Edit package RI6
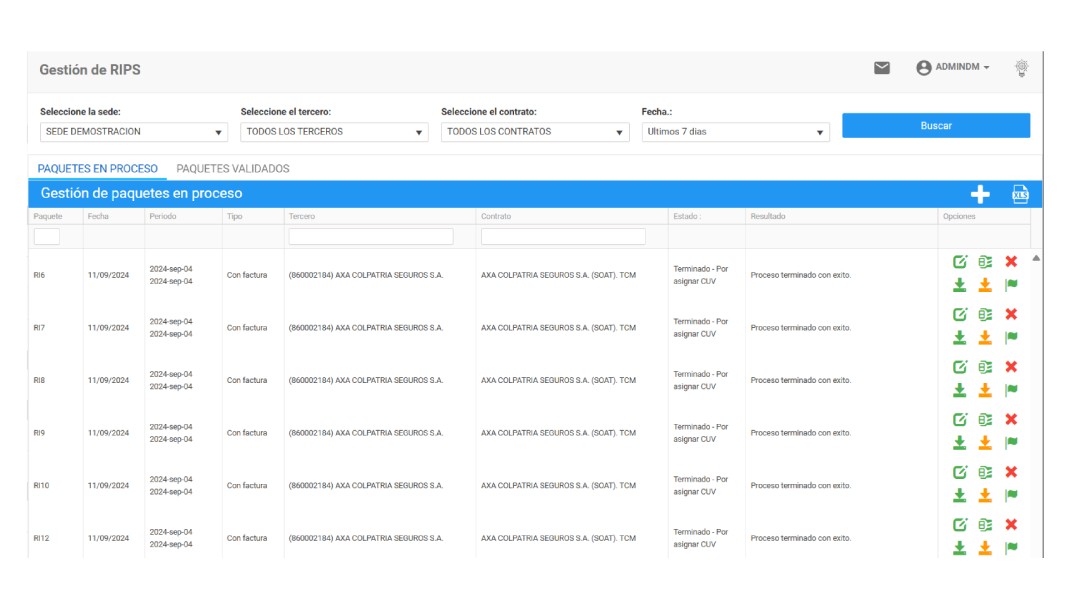Viewport: 1080px width, 608px height. click(x=959, y=262)
